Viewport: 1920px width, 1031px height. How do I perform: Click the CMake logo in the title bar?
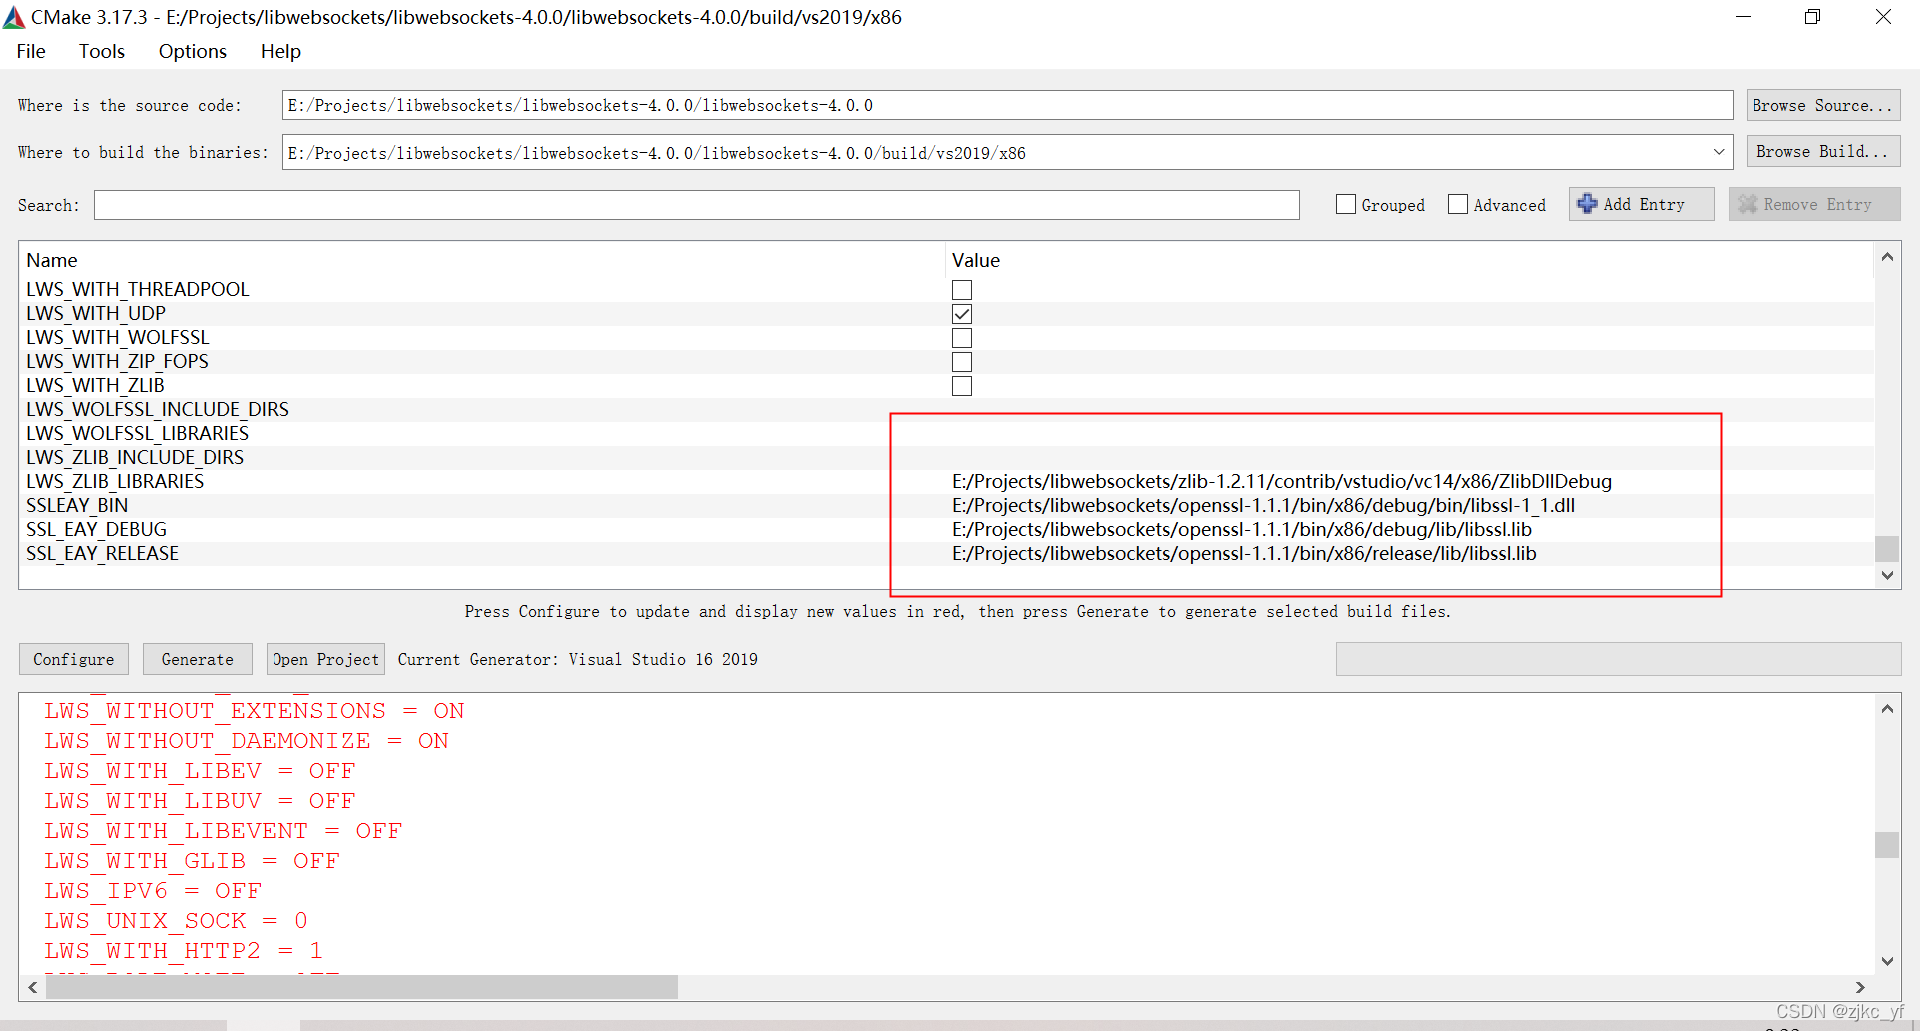pos(14,16)
